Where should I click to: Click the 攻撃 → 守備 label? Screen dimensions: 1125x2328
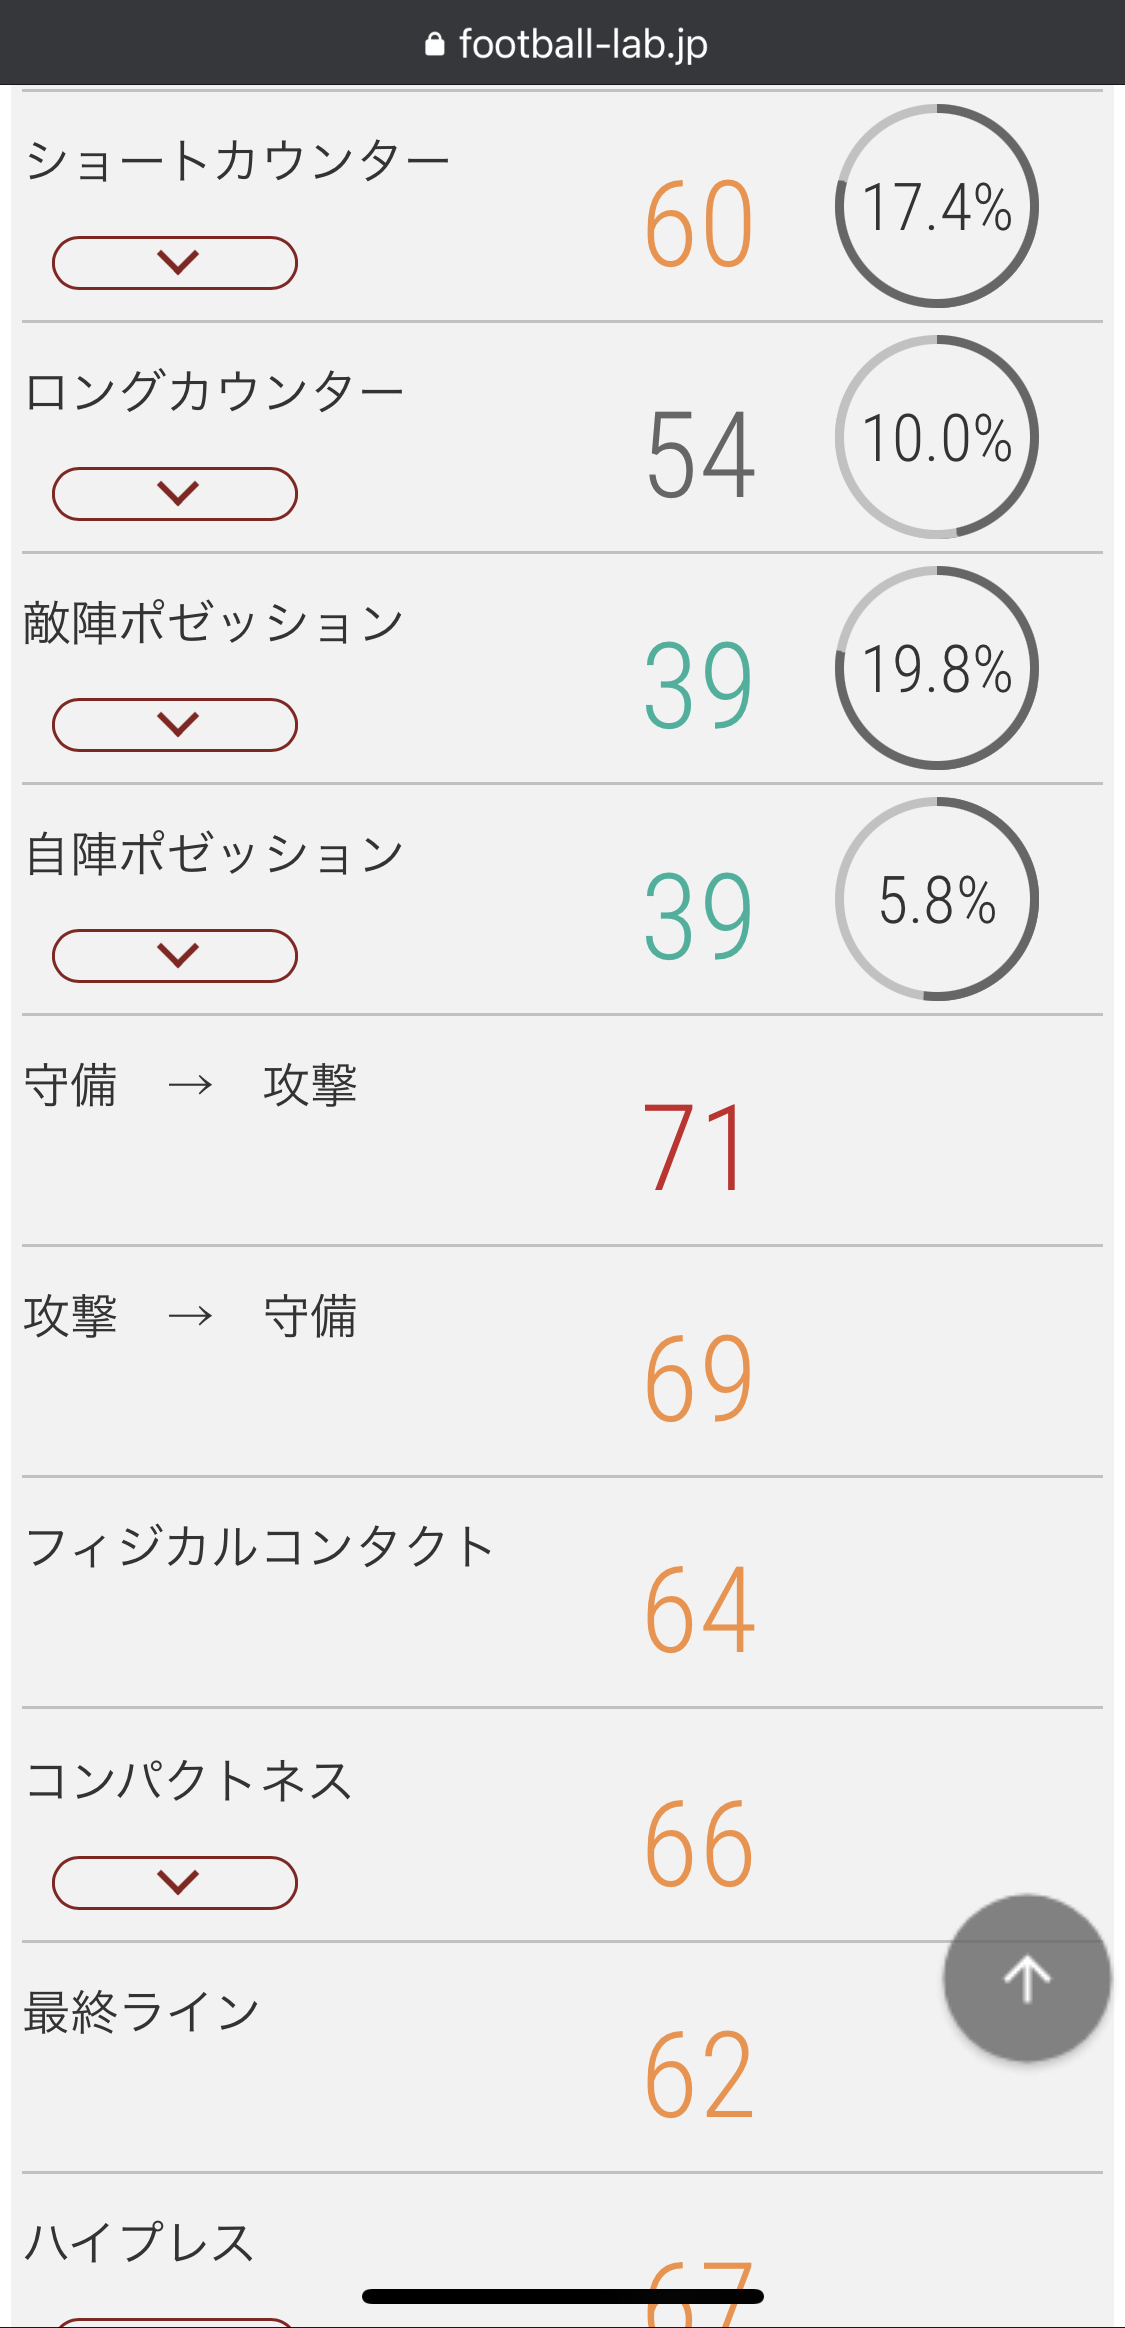(x=190, y=1316)
